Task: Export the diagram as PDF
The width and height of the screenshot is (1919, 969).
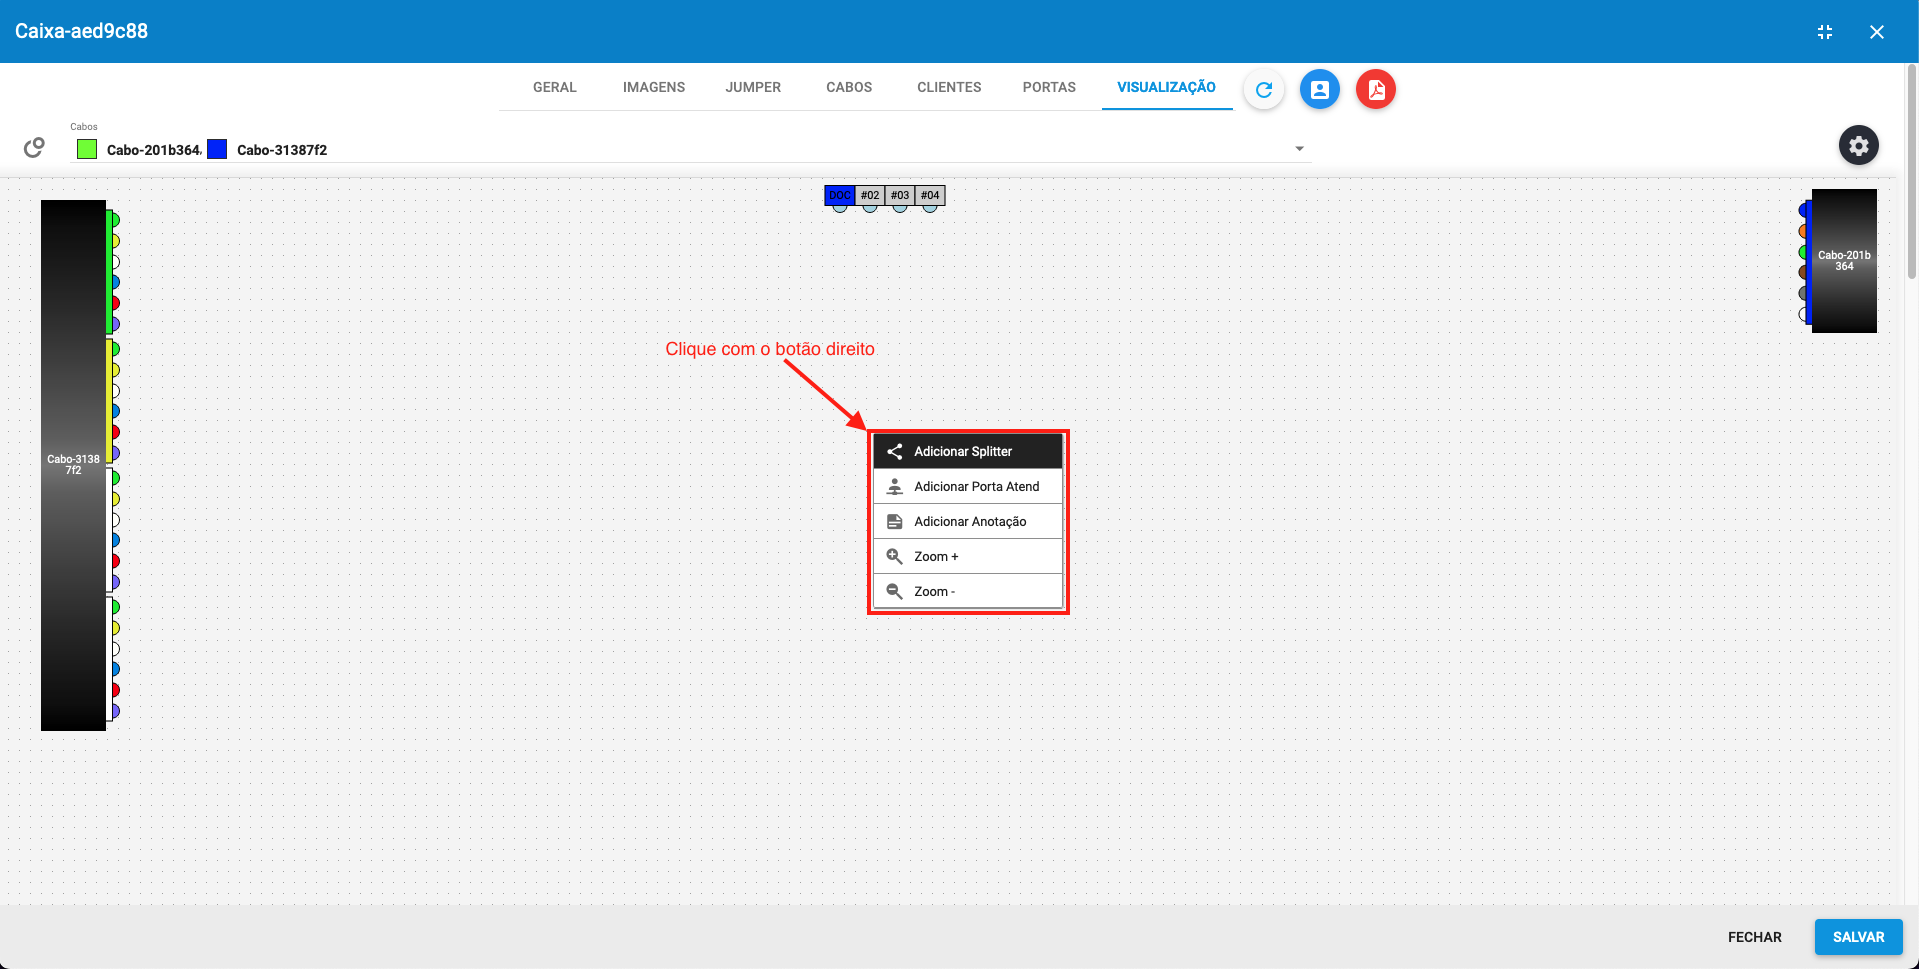Action: (1375, 89)
